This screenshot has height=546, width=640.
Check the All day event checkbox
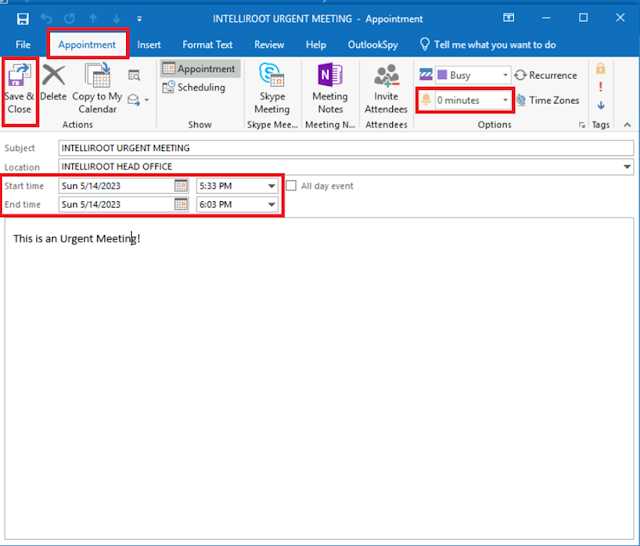291,186
